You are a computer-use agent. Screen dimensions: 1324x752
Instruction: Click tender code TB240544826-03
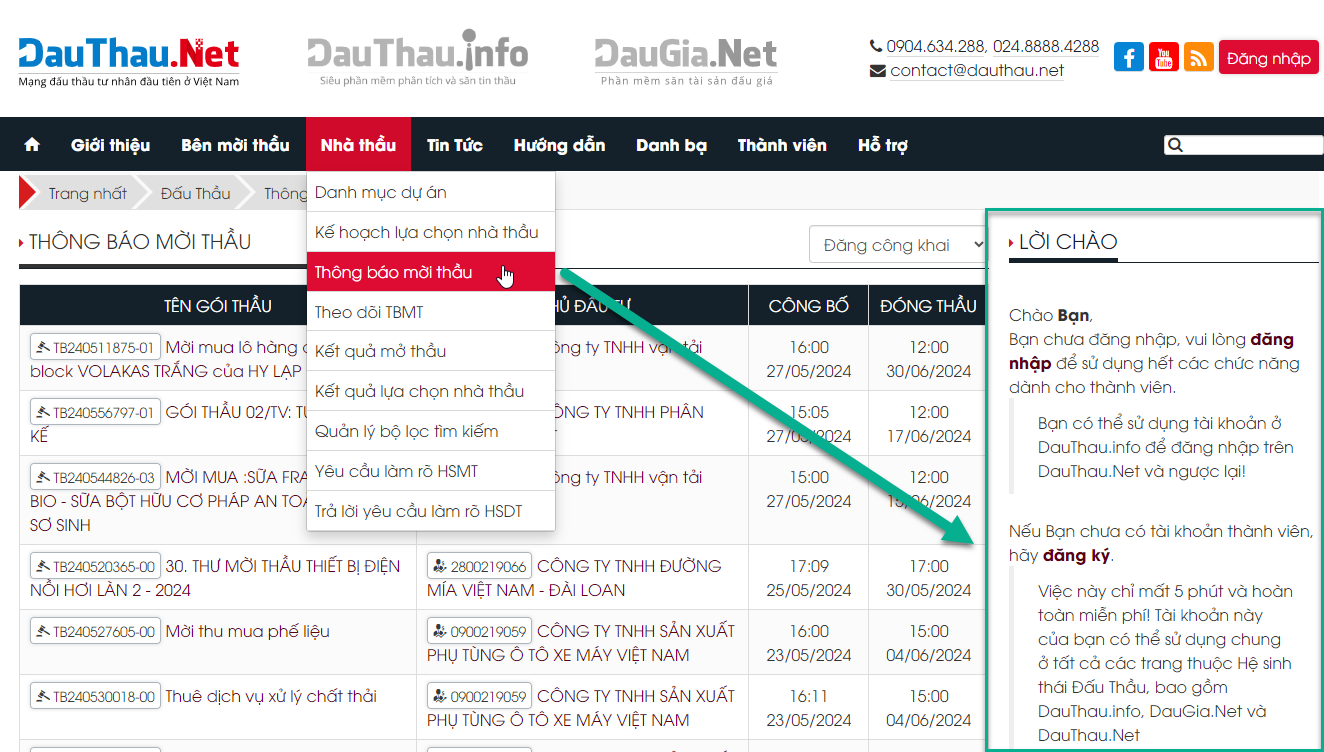95,478
